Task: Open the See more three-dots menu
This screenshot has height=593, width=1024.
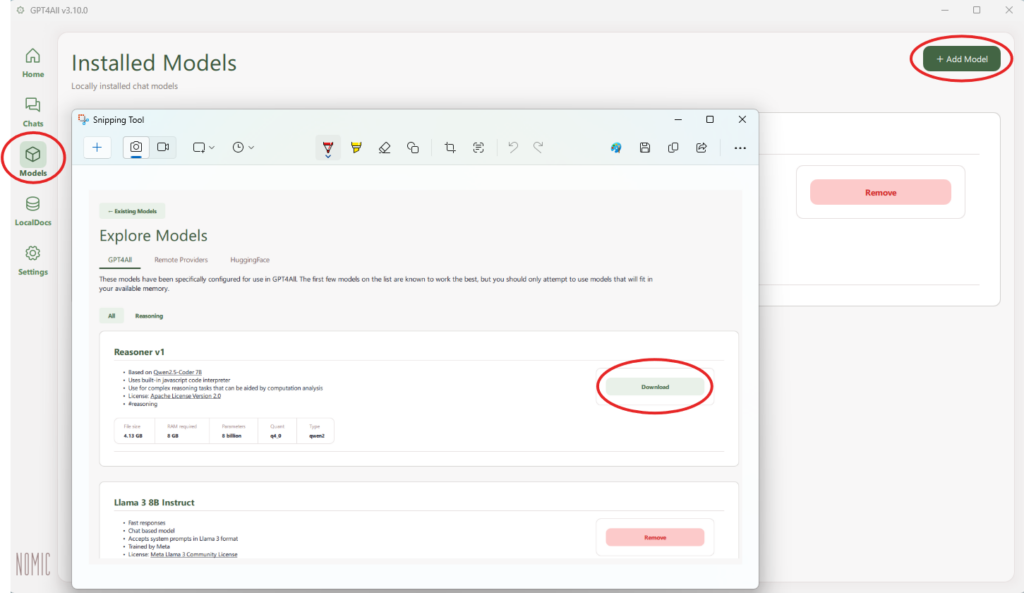Action: tap(740, 148)
